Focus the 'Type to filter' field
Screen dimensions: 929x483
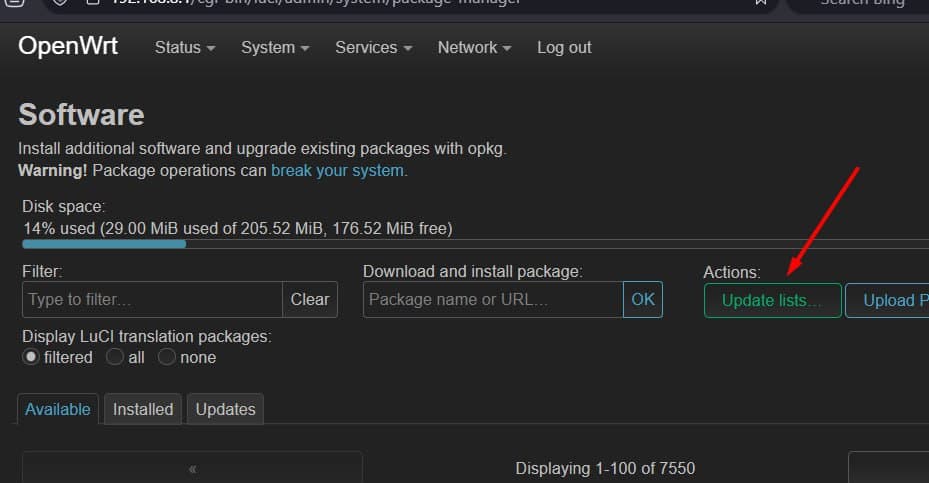click(152, 299)
